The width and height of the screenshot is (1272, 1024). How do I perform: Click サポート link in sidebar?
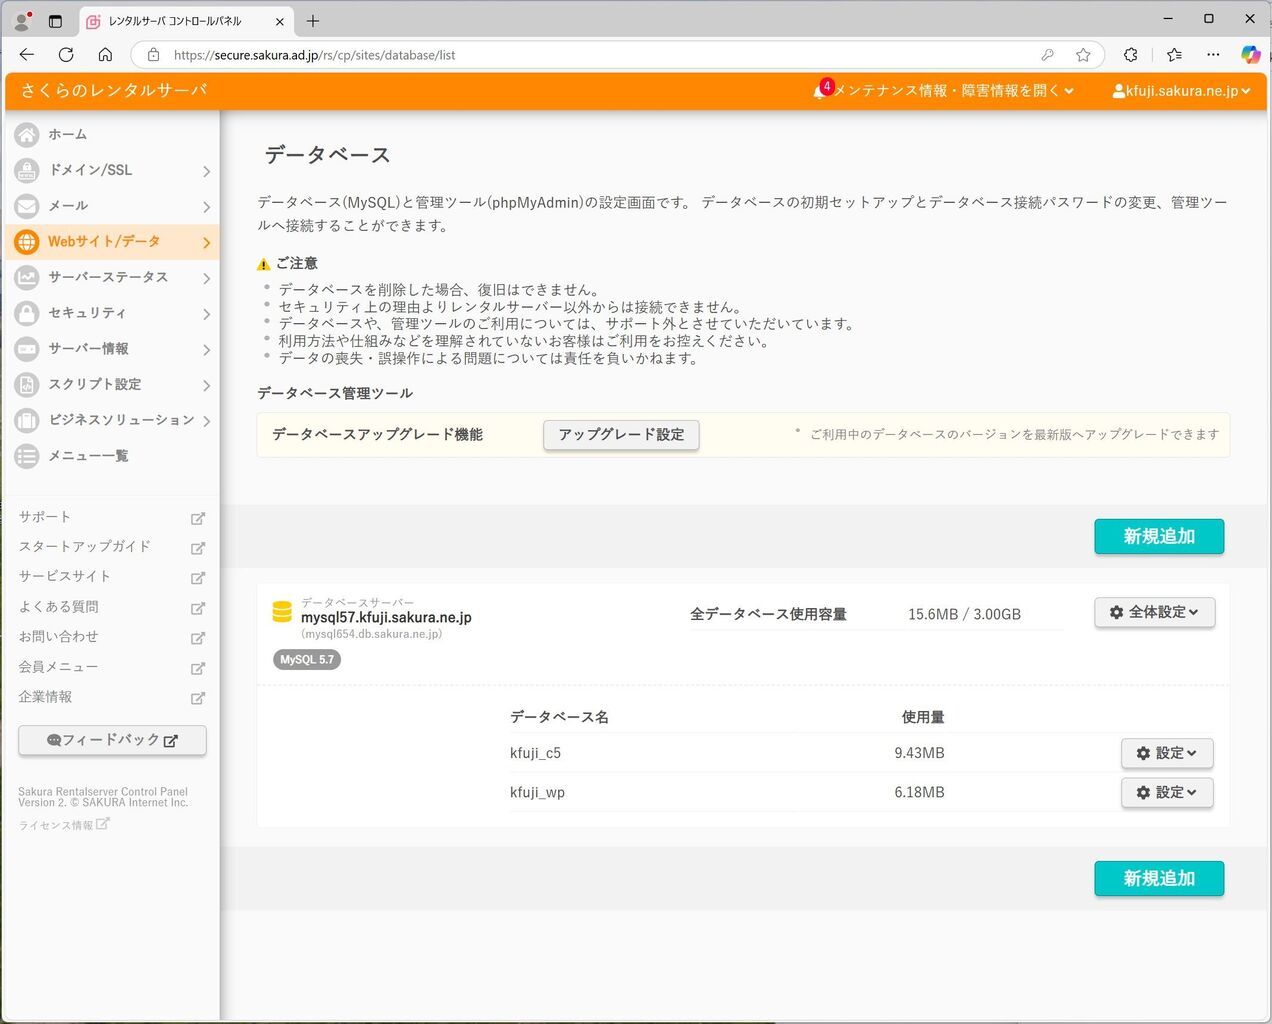click(45, 517)
